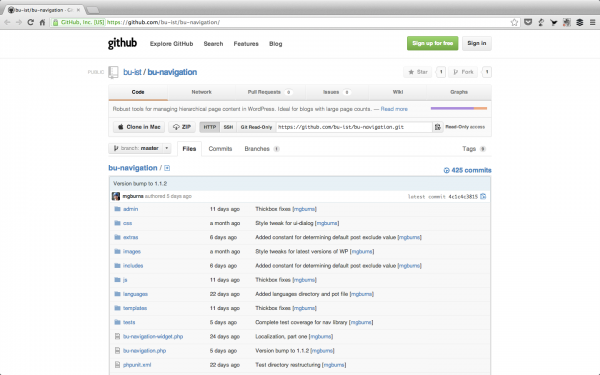Click the browser home icon

[x=42, y=22]
